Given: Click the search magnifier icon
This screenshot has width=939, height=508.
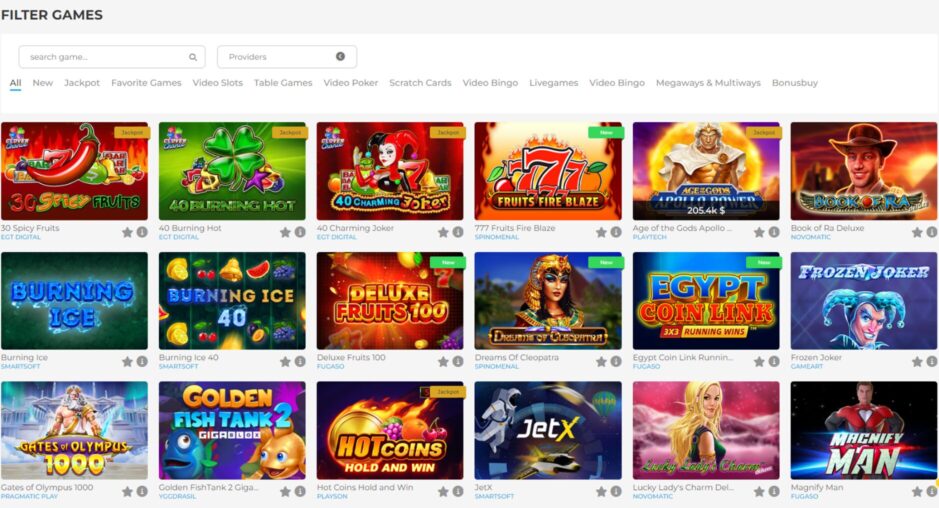Looking at the screenshot, I should [x=193, y=57].
